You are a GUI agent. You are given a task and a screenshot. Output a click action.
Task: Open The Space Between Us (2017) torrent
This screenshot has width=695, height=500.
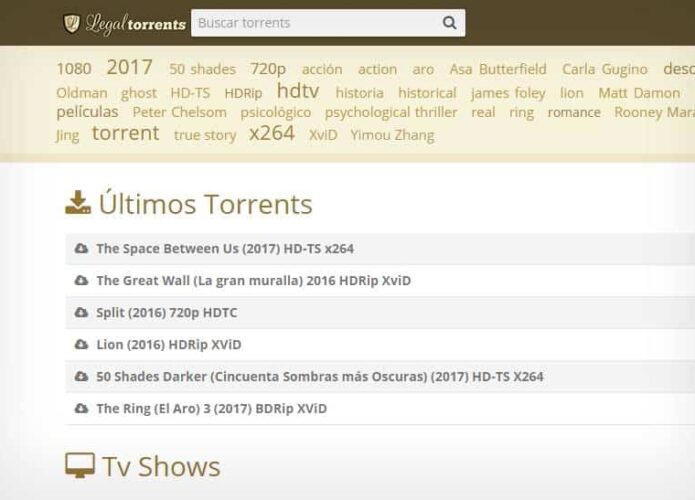[225, 249]
